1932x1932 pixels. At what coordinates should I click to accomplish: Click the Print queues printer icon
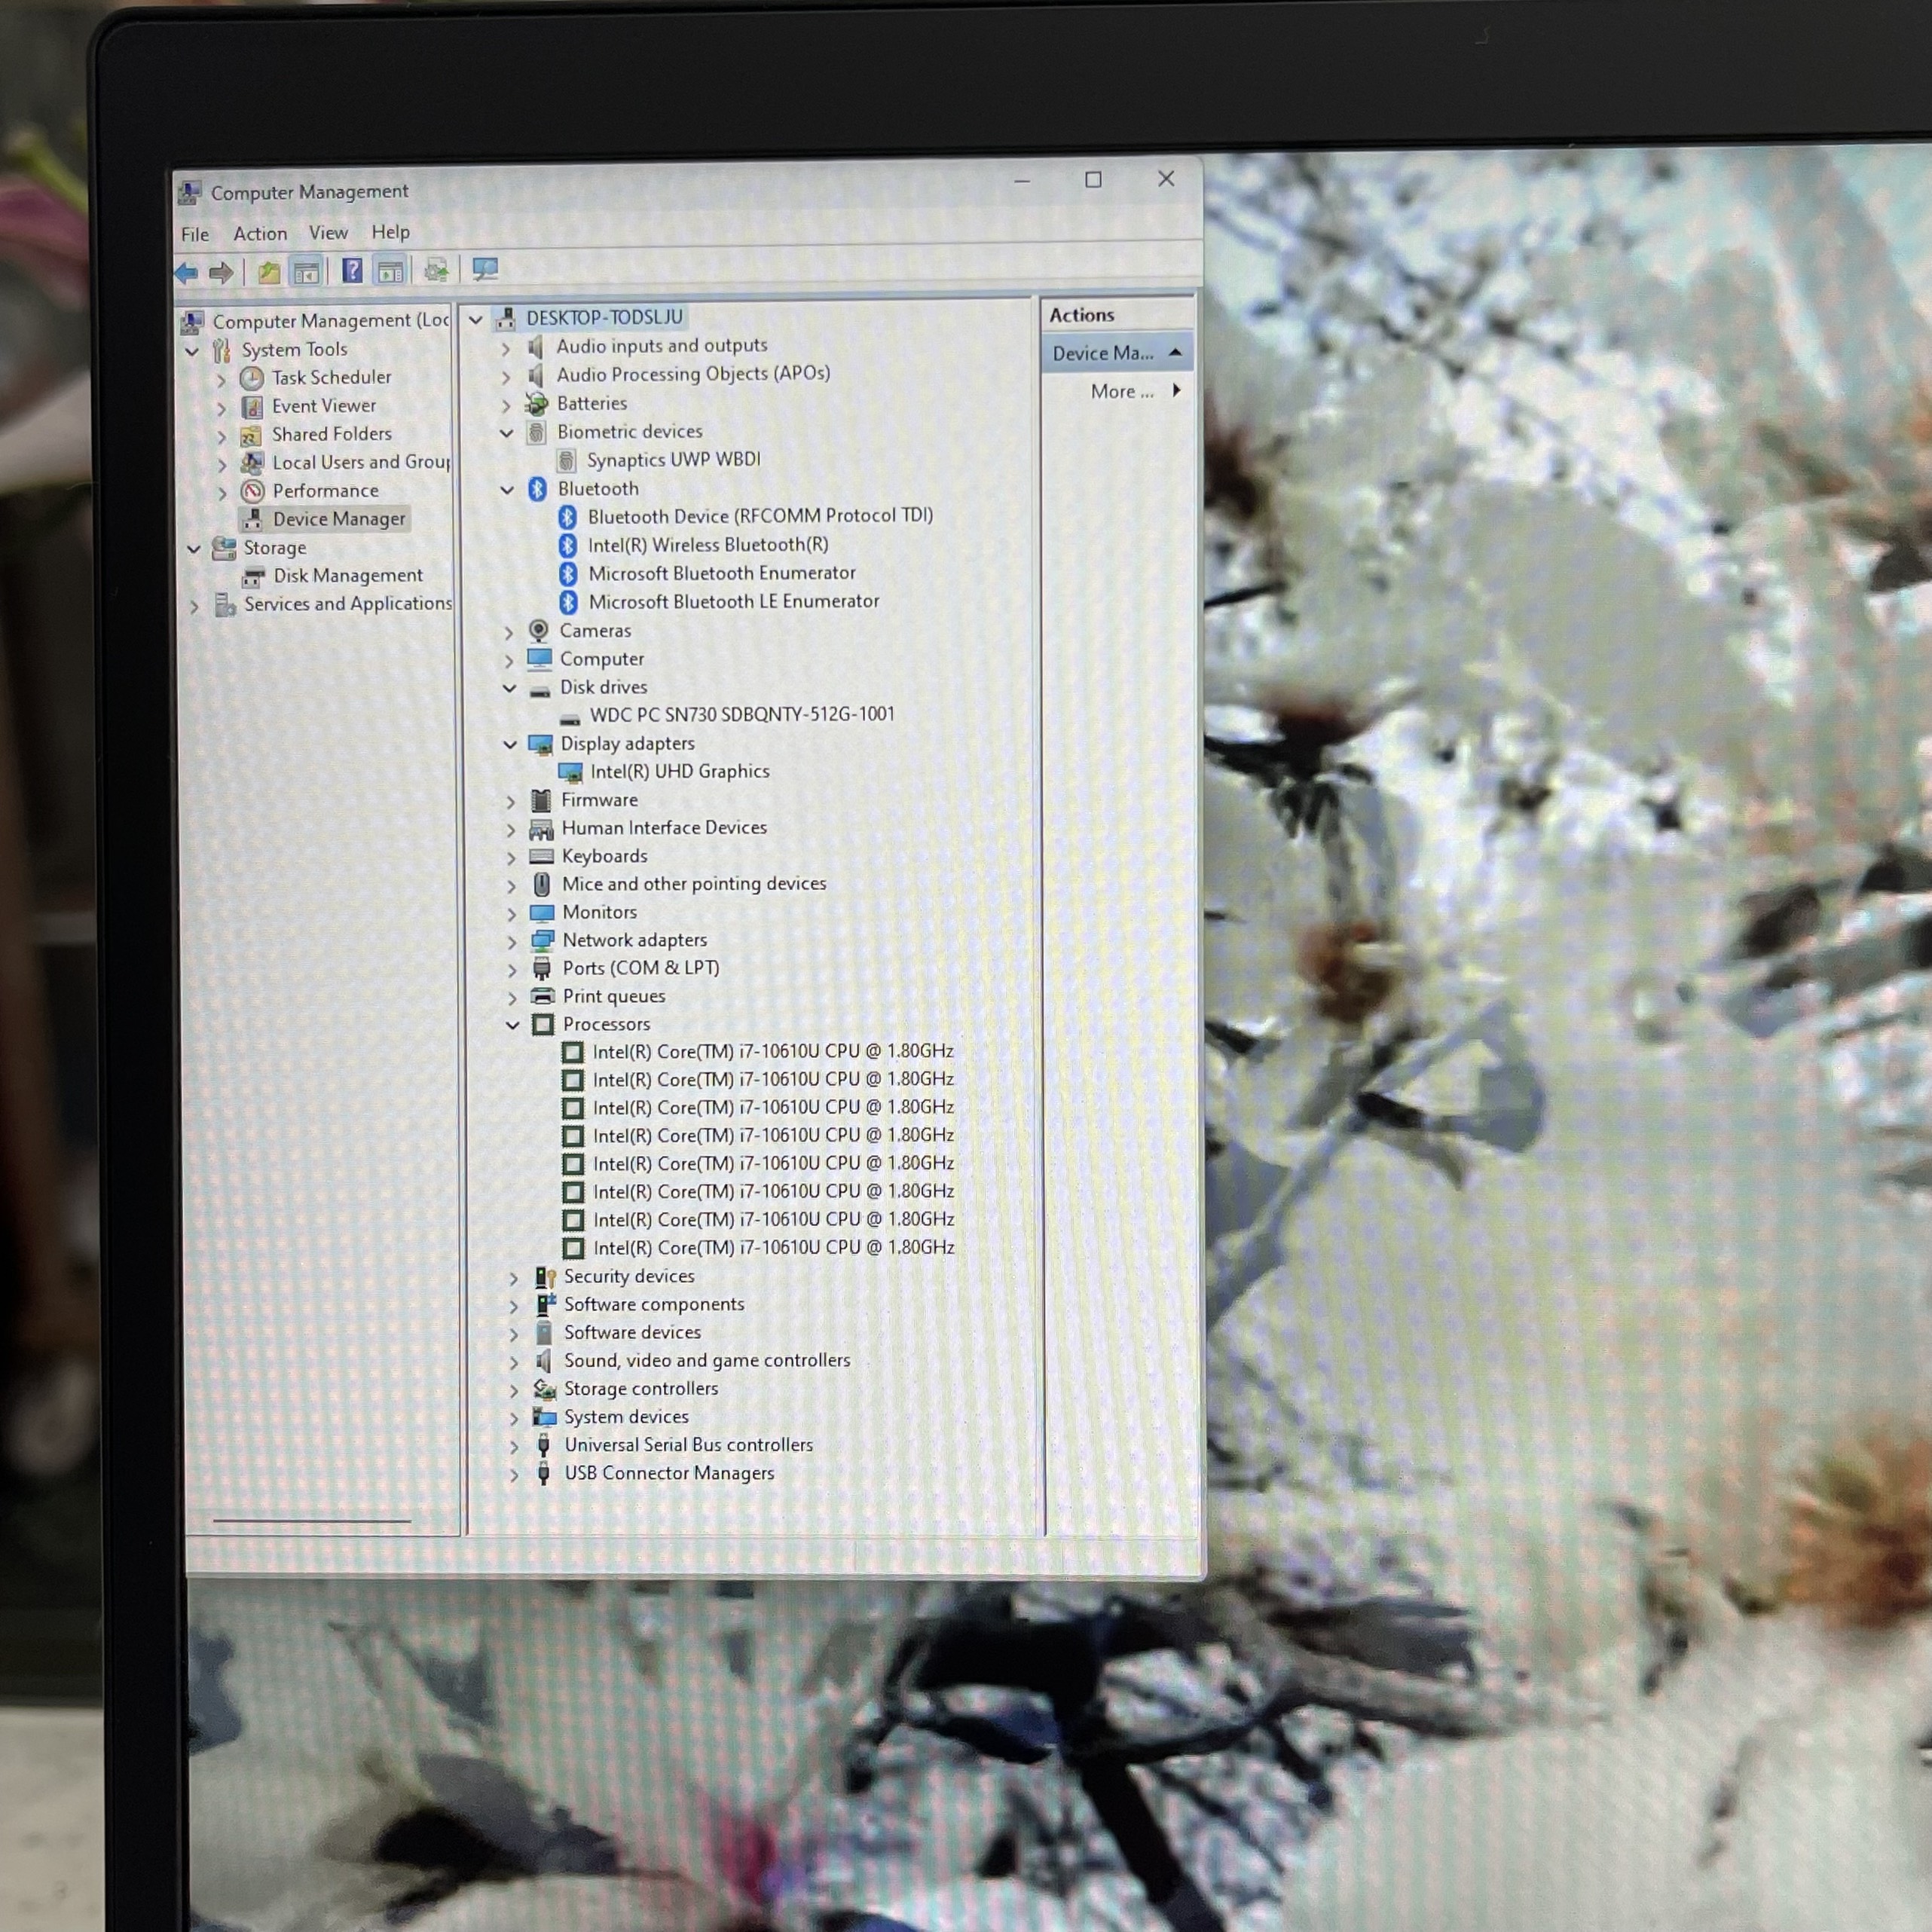click(543, 996)
